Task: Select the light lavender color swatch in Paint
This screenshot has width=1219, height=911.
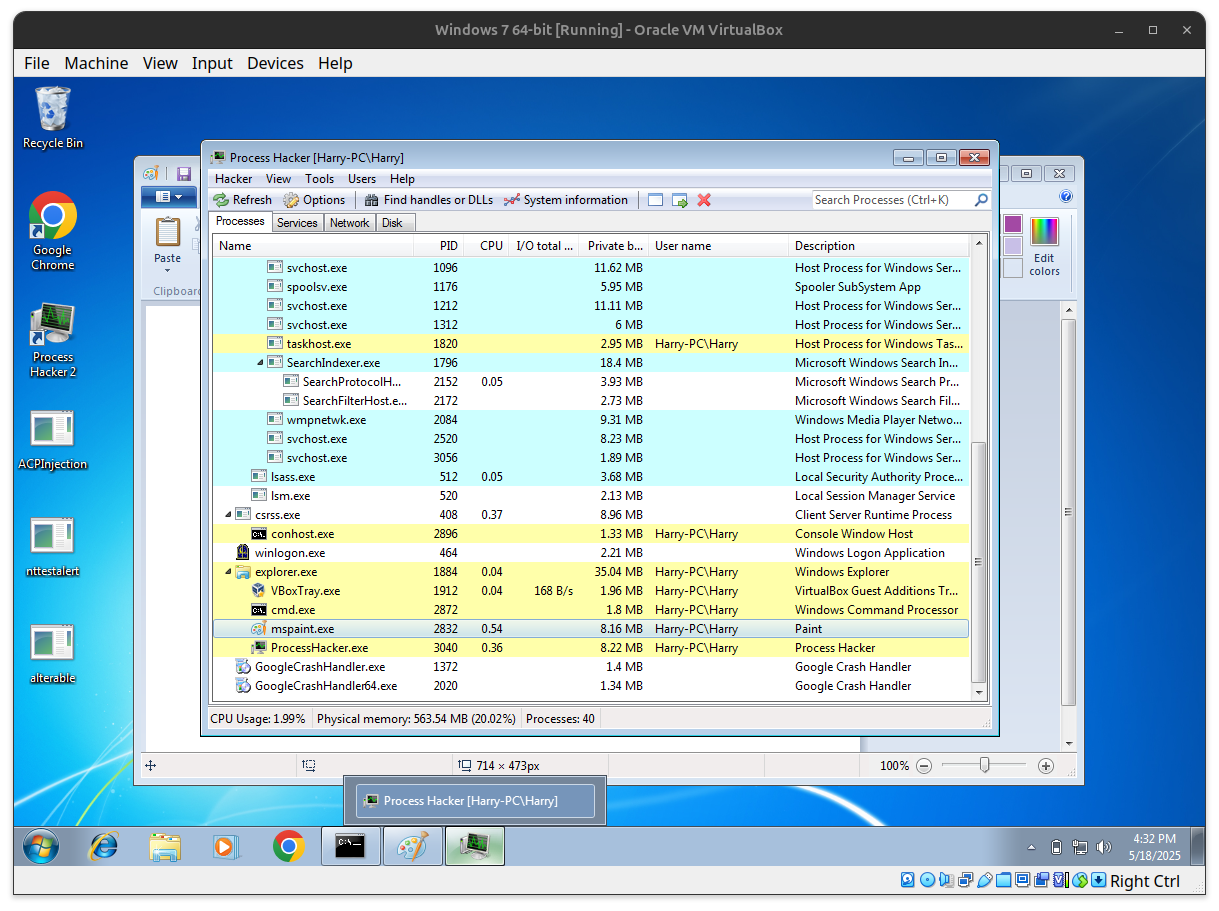Action: pos(1013,246)
